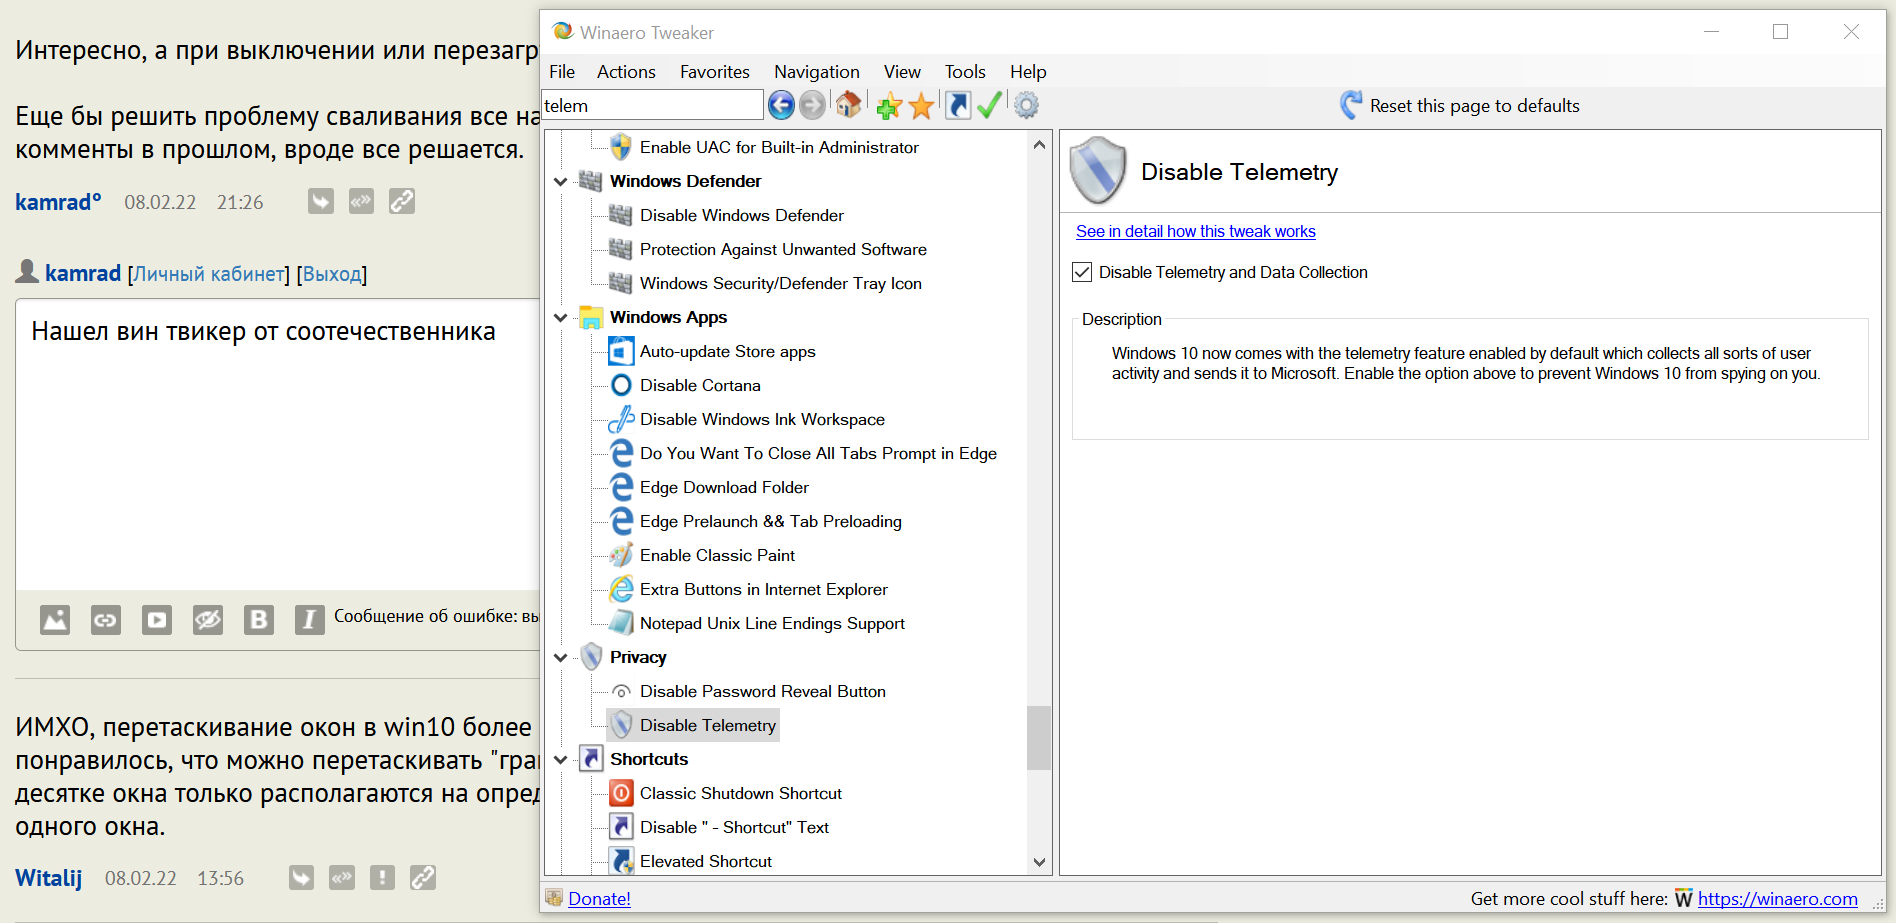Click the blue back navigation arrow
The image size is (1896, 923).
[x=781, y=105]
